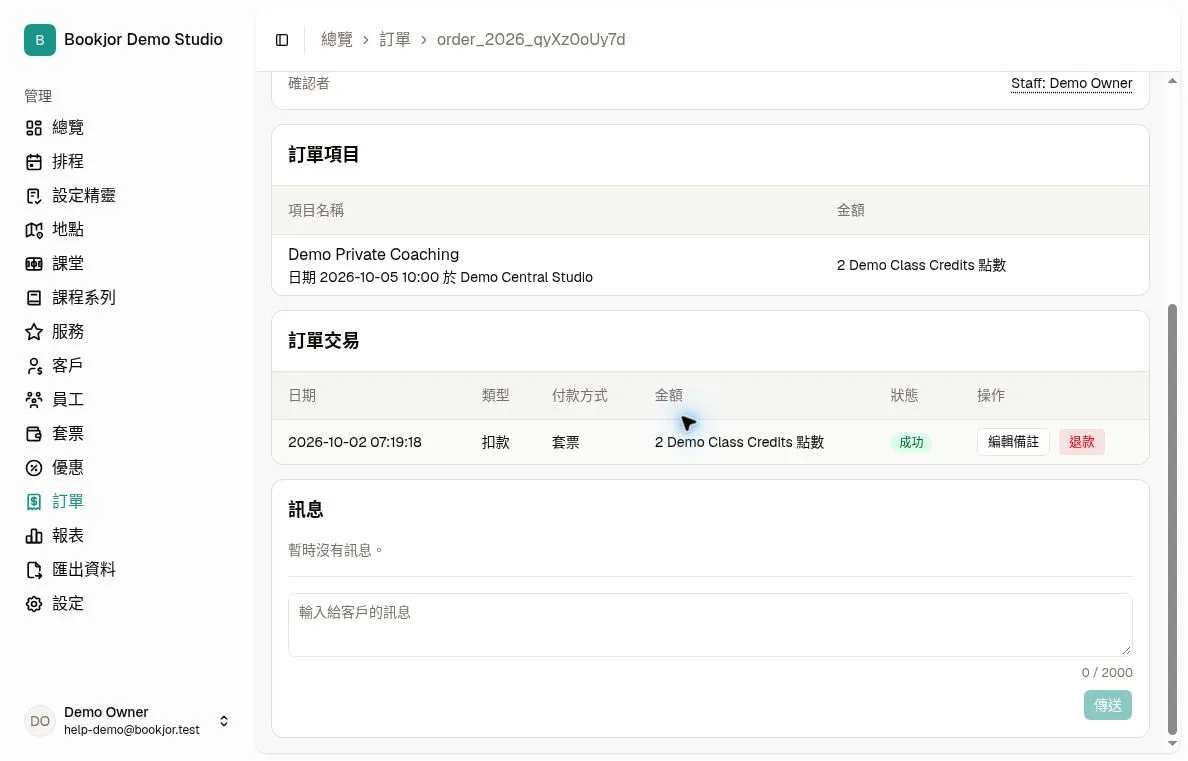
Task: Click the 訂單交易 section heading
Action: pyautogui.click(x=324, y=341)
